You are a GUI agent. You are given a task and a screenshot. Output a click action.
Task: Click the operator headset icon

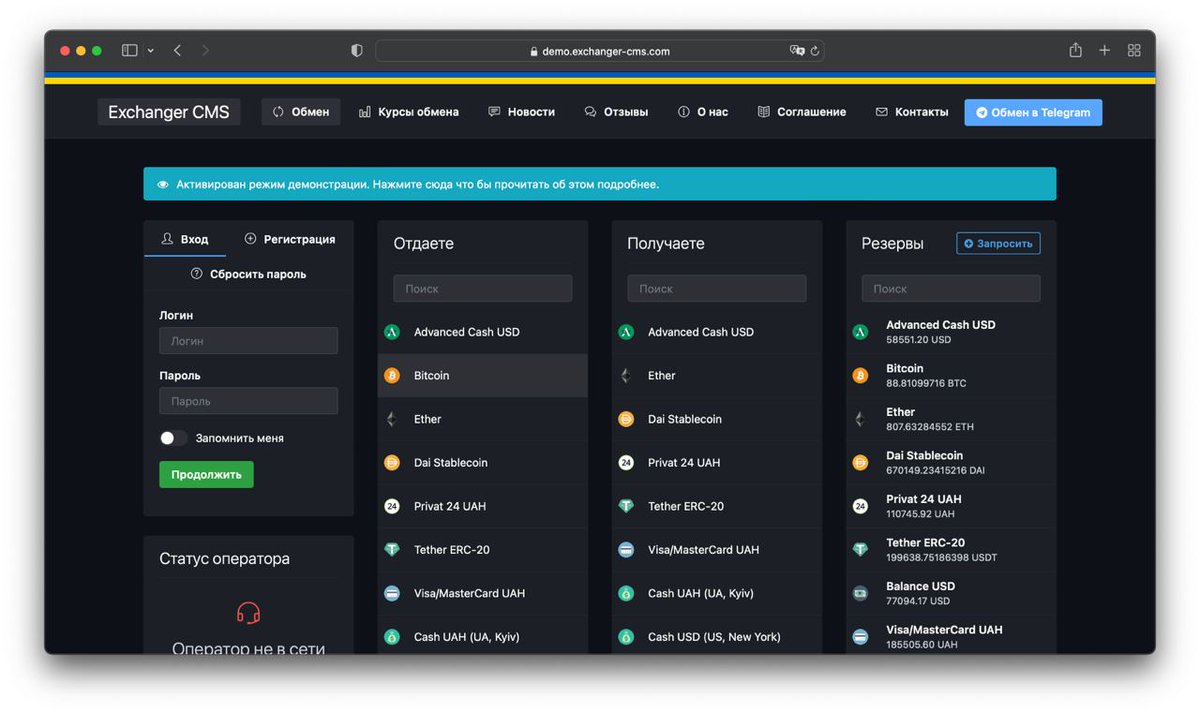pyautogui.click(x=248, y=613)
